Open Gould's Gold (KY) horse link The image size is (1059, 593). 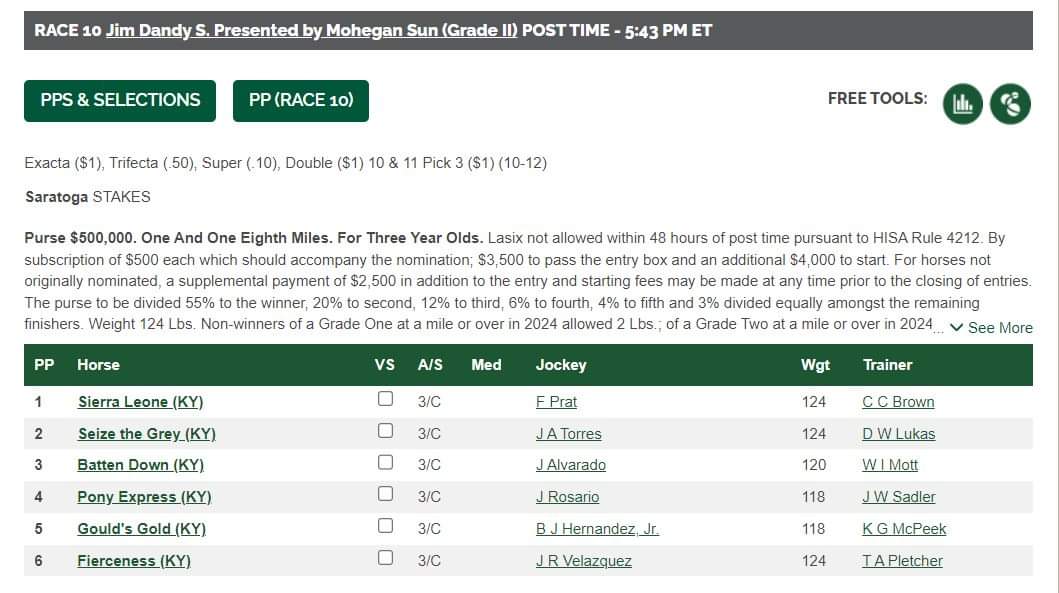[x=141, y=529]
